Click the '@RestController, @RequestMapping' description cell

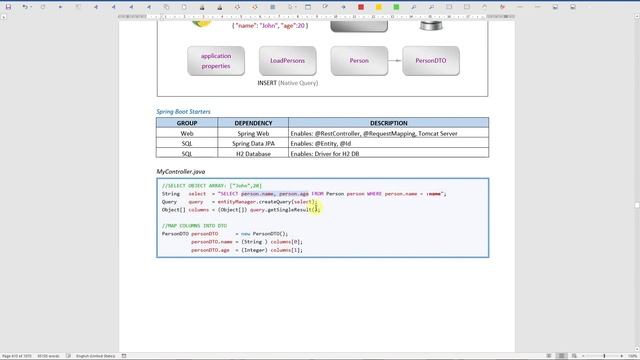(x=389, y=133)
